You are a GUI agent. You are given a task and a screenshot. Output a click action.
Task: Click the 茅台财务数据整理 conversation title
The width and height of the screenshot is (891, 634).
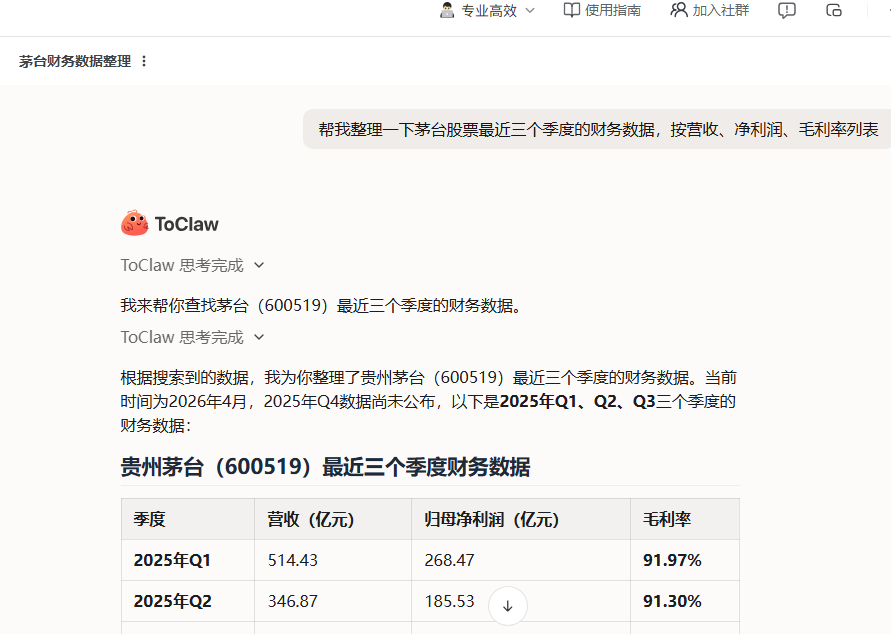[x=75, y=61]
